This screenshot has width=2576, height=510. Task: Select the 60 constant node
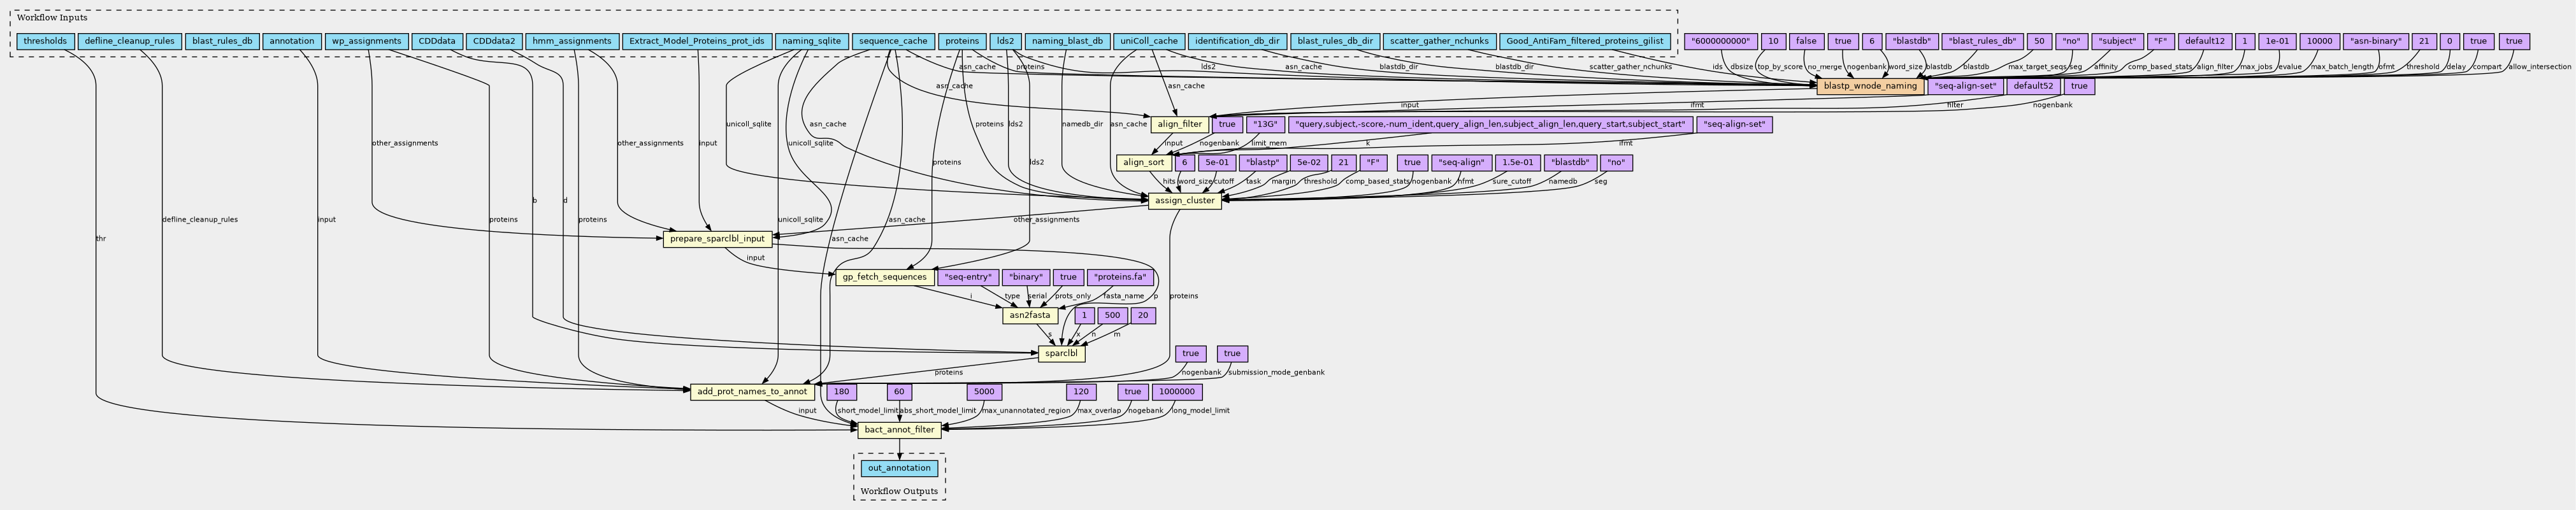click(899, 391)
